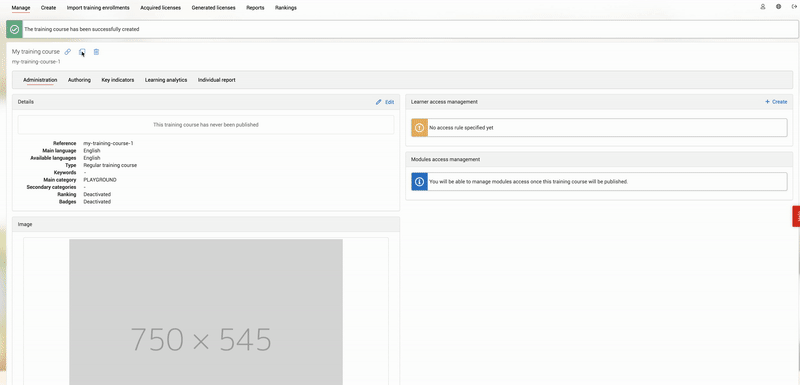
Task: Click the plus icon for access rule
Action: (767, 102)
